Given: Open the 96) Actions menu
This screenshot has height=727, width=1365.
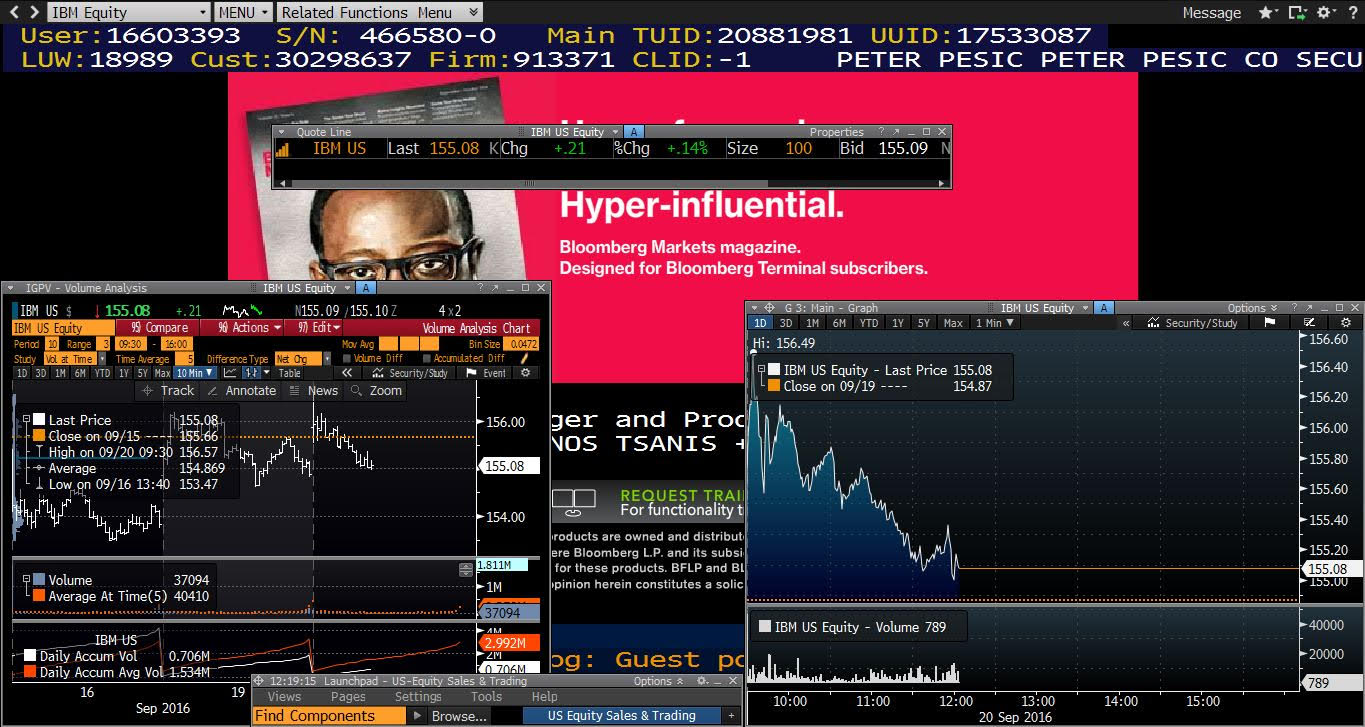Looking at the screenshot, I should (x=242, y=328).
